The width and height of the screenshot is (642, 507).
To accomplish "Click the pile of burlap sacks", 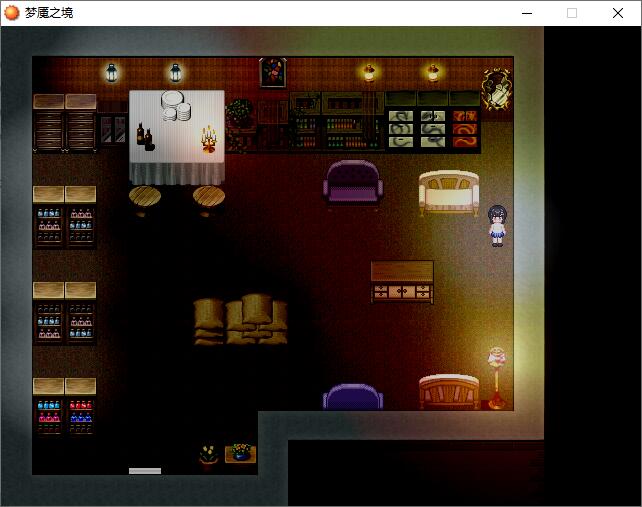I will (x=240, y=319).
